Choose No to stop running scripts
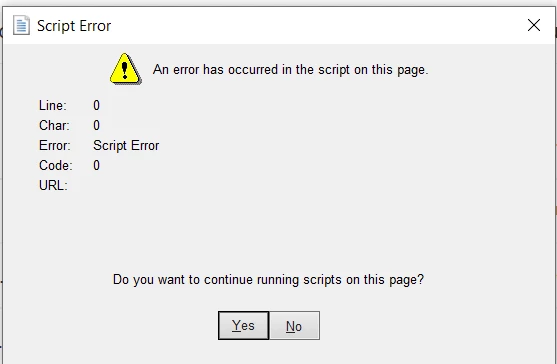The width and height of the screenshot is (557, 364). pos(294,326)
